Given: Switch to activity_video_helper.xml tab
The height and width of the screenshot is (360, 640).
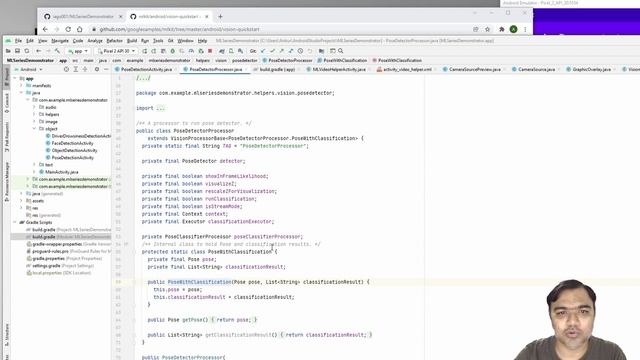Looking at the screenshot, I should pos(407,69).
